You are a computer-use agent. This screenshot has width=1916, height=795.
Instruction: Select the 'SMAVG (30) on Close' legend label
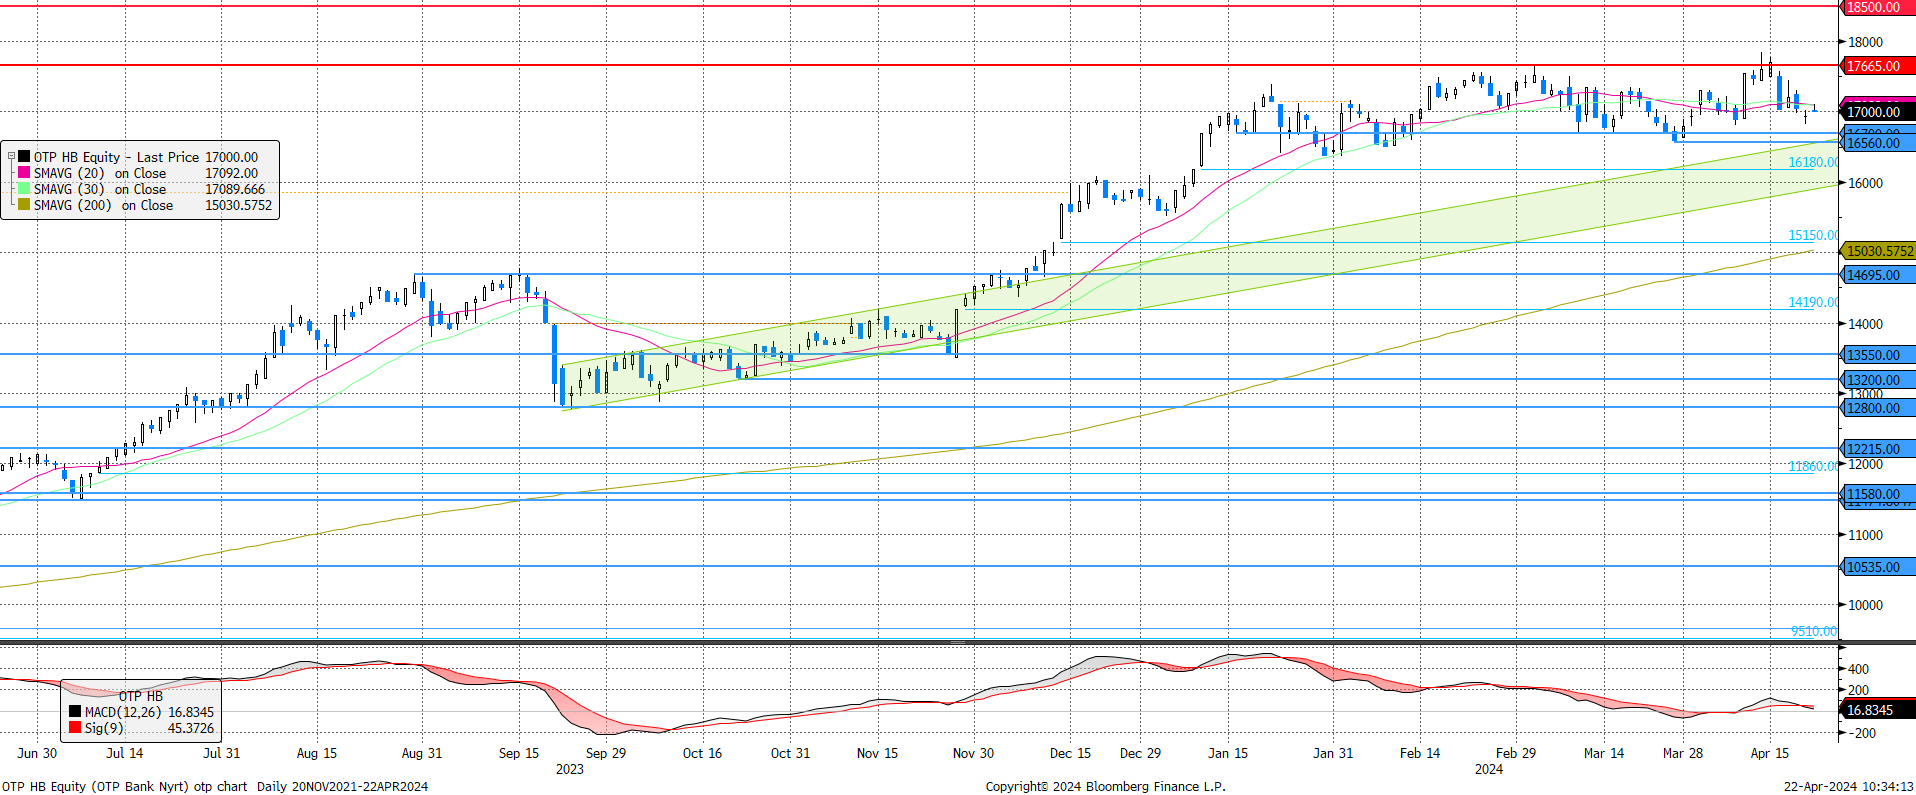[100, 189]
